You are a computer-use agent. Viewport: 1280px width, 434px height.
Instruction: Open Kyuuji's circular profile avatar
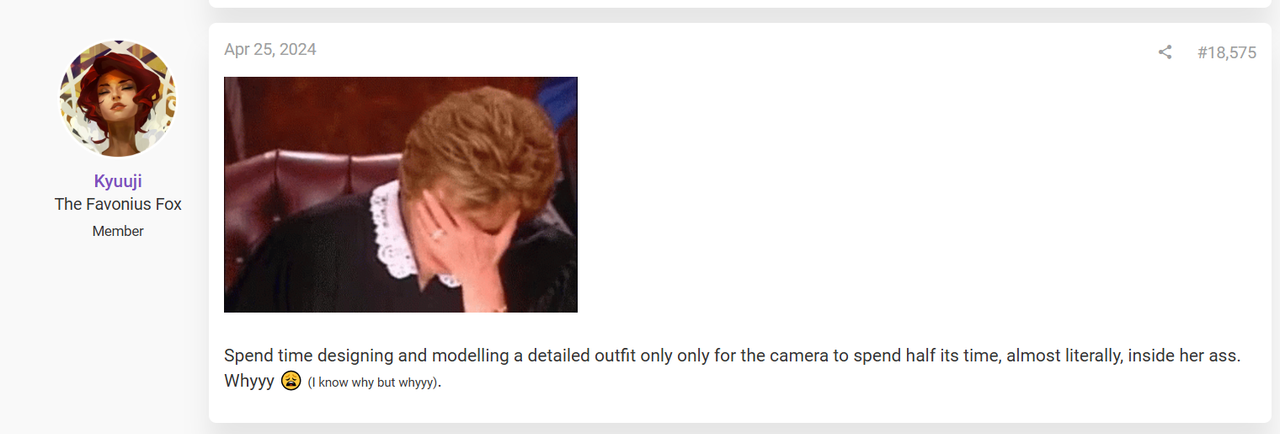pos(118,99)
